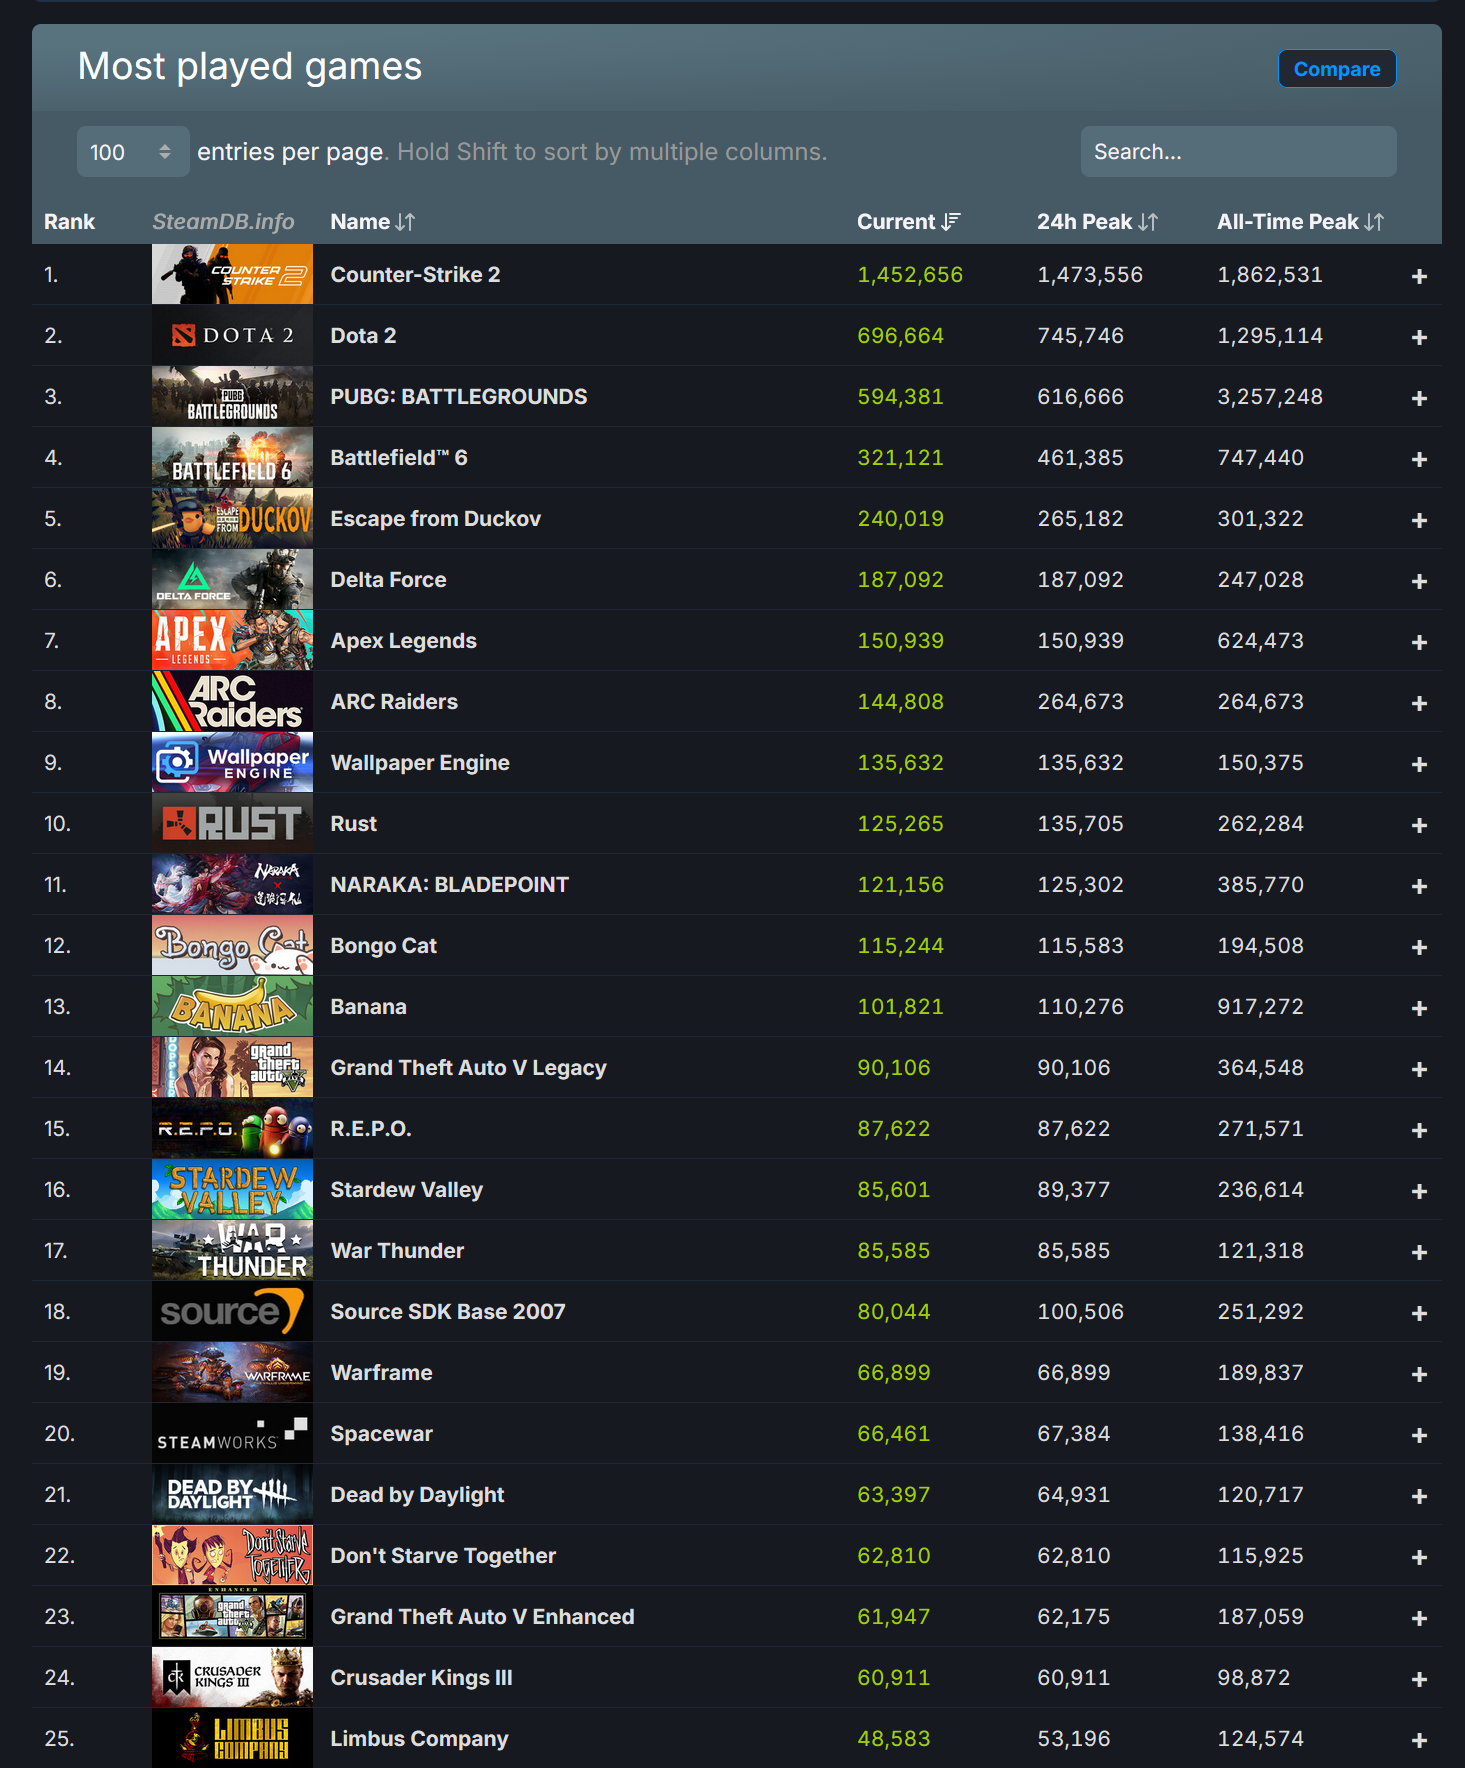The width and height of the screenshot is (1465, 1768).
Task: Open the Counter-Strike 2 game link
Action: pos(415,274)
